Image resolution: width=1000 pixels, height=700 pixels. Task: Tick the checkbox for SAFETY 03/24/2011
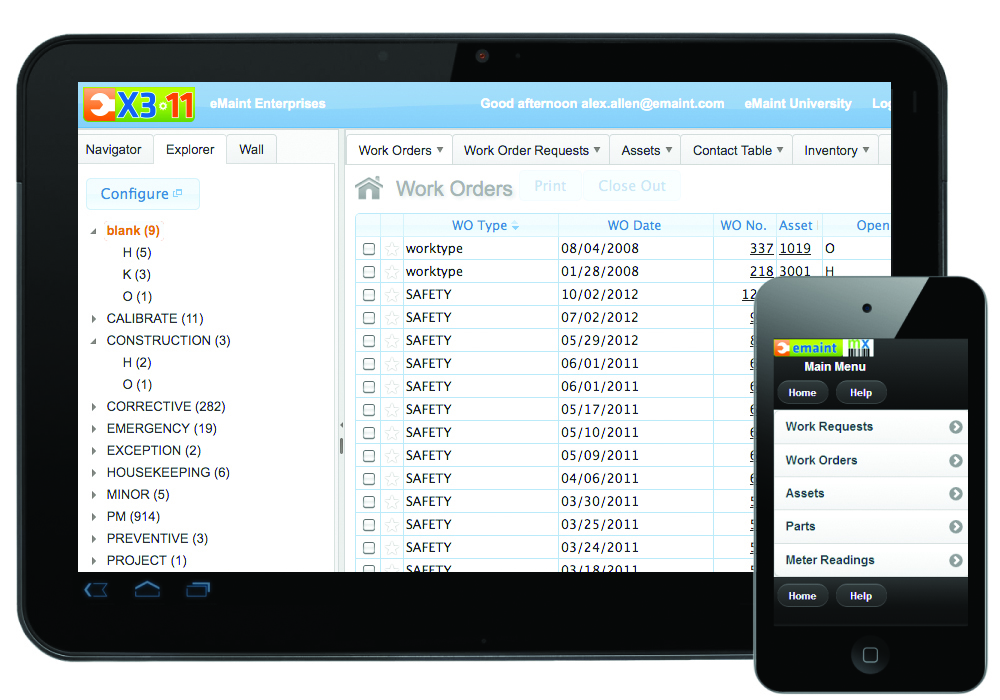click(369, 547)
